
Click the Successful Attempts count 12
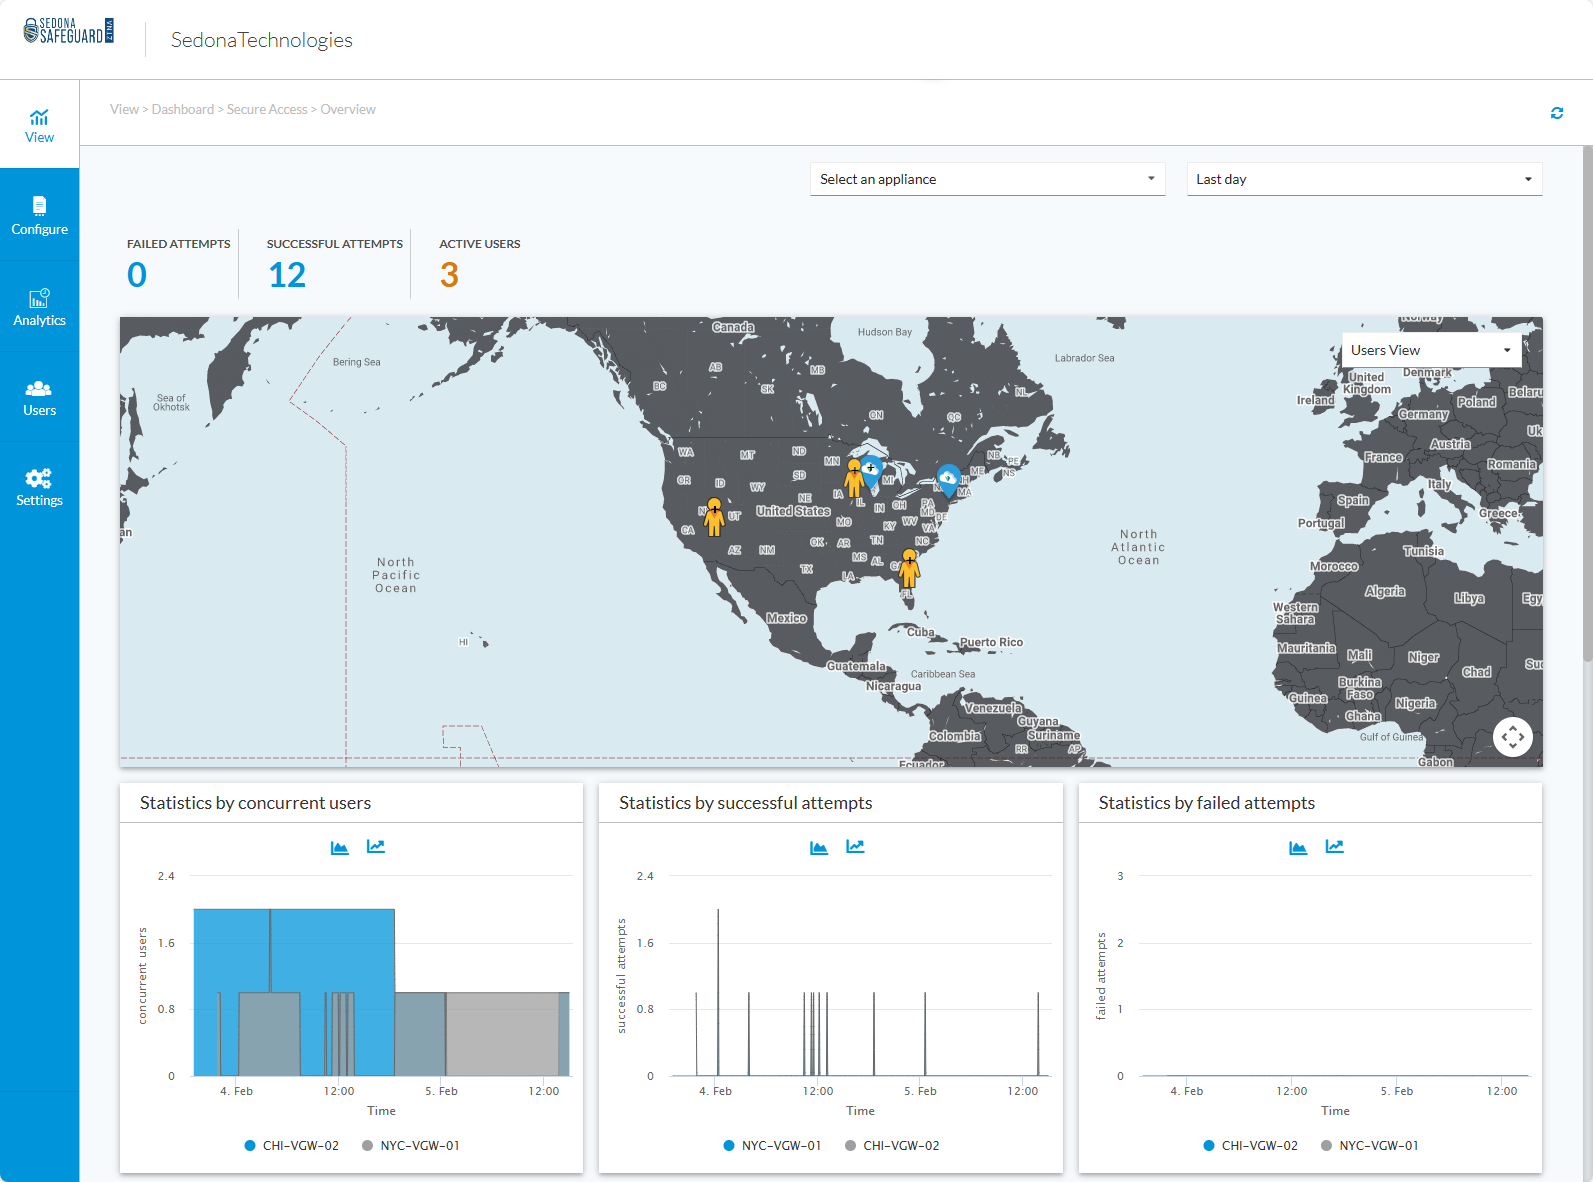287,275
